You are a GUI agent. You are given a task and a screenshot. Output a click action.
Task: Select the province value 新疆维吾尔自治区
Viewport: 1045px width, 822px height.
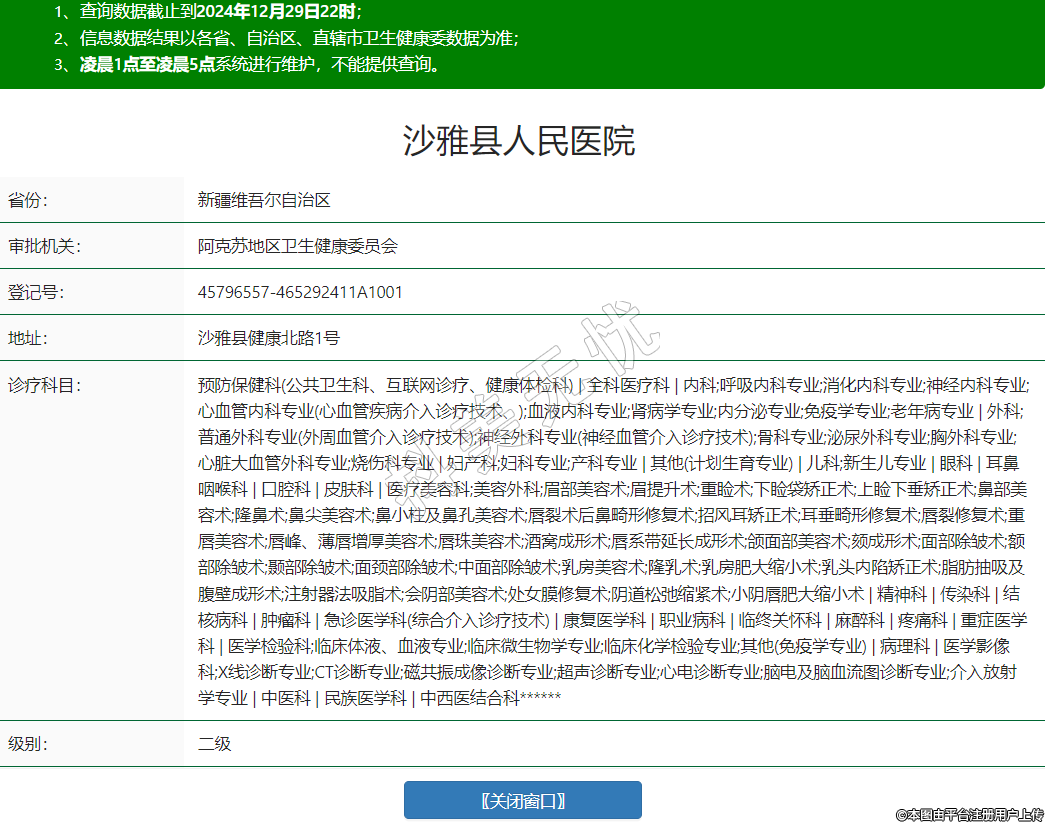[x=264, y=200]
